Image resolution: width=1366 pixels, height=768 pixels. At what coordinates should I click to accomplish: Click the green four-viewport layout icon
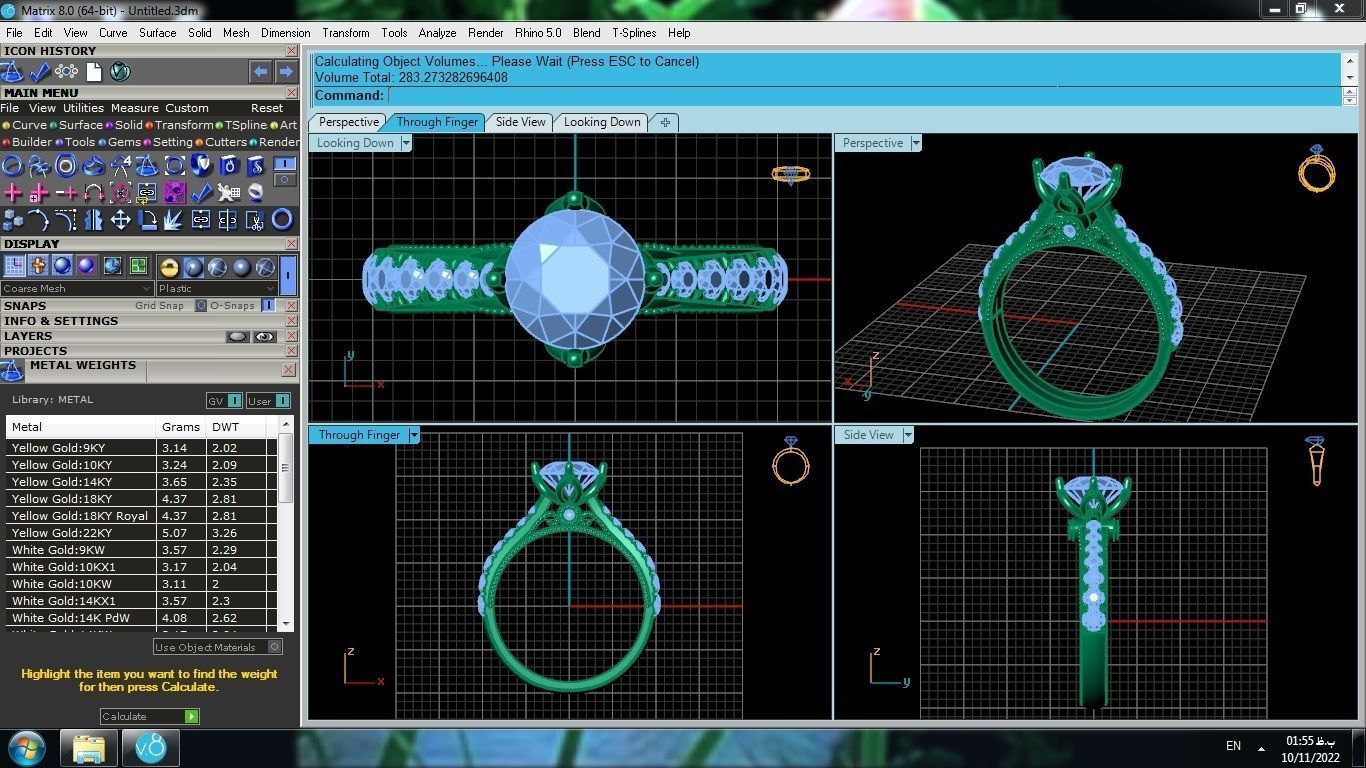pos(138,265)
